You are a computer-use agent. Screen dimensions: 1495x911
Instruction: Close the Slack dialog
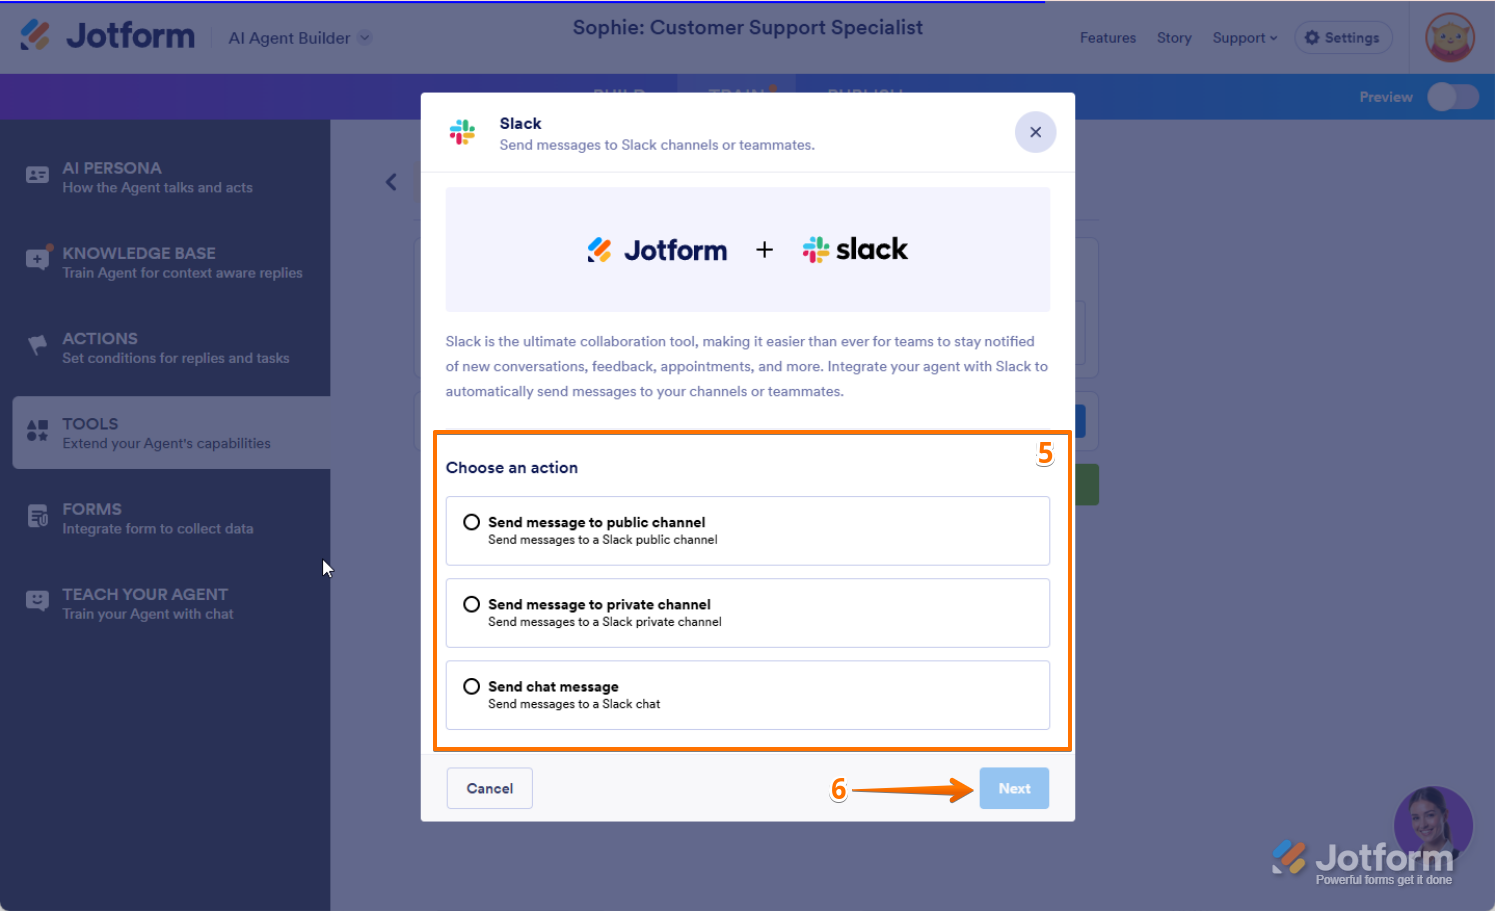[x=1035, y=132]
